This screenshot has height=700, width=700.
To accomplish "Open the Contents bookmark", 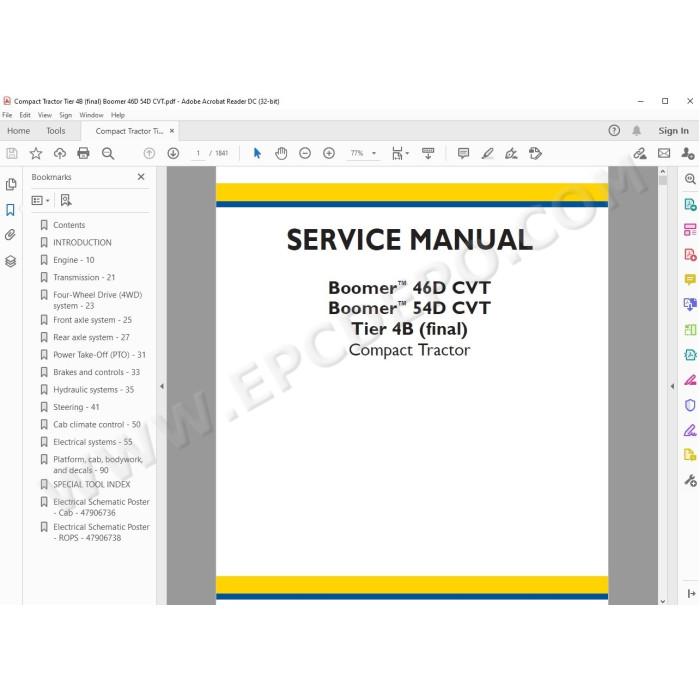I will pyautogui.click(x=69, y=225).
